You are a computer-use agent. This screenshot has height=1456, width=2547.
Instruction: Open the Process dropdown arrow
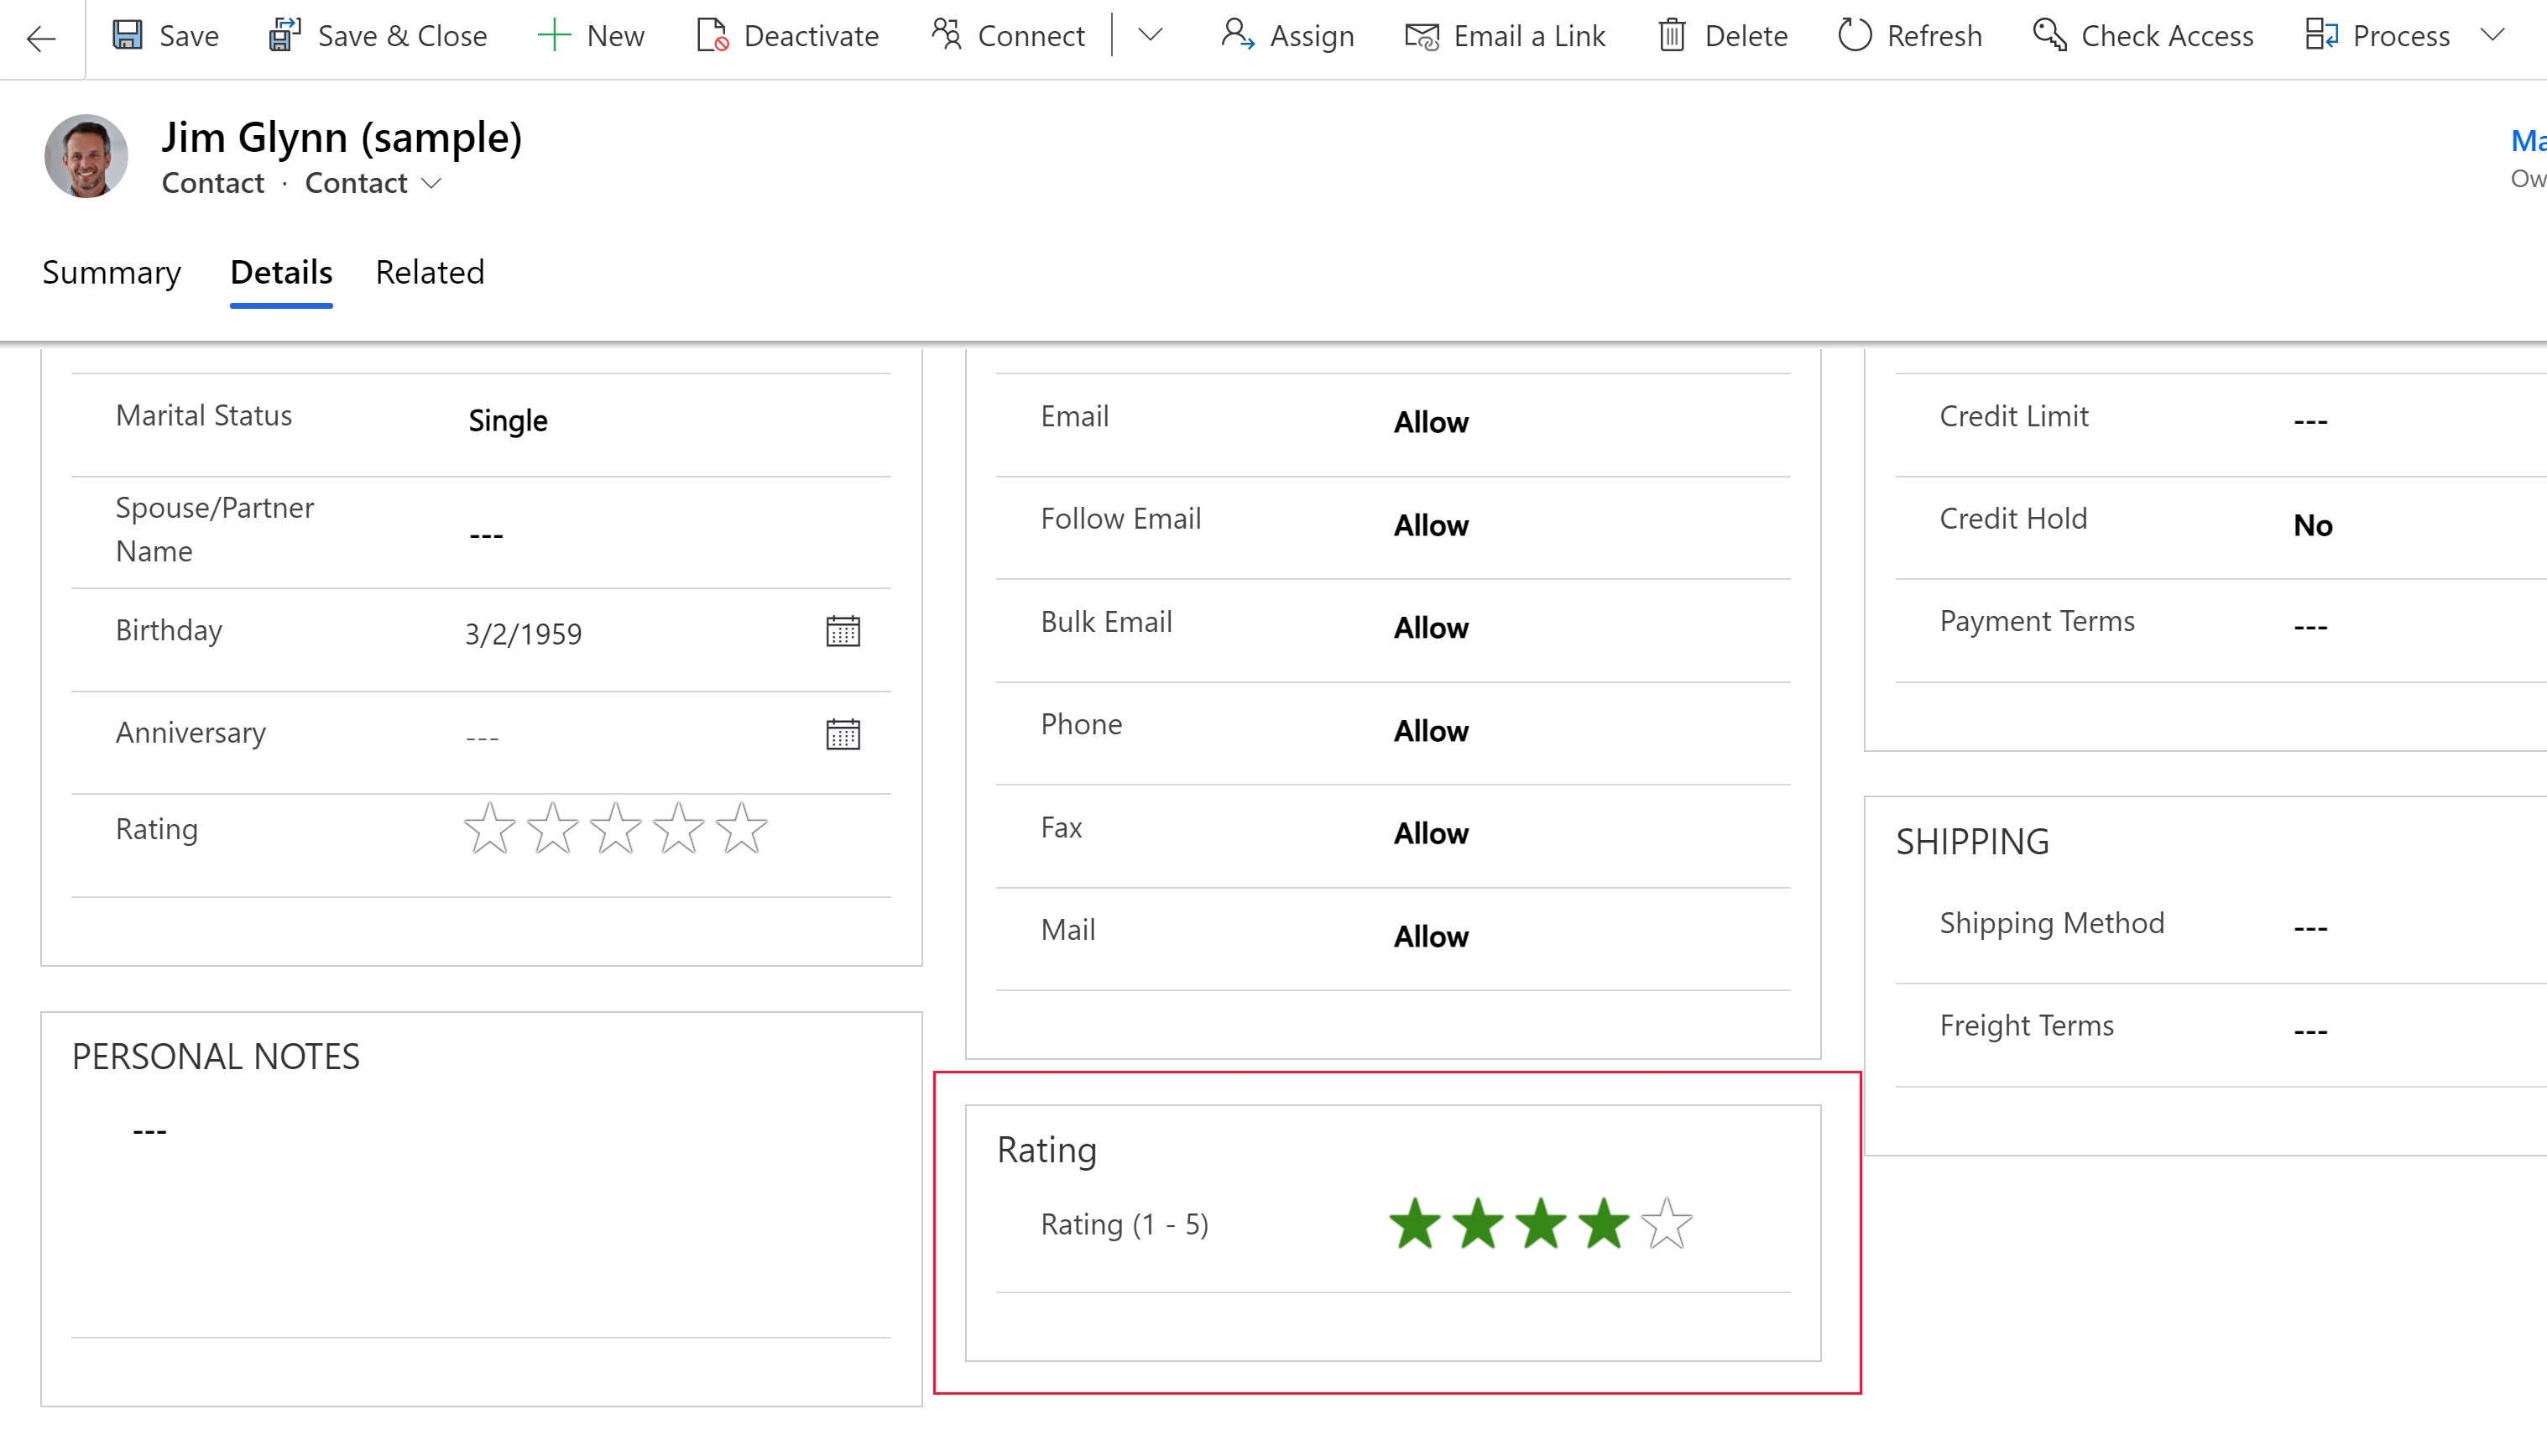tap(2502, 35)
